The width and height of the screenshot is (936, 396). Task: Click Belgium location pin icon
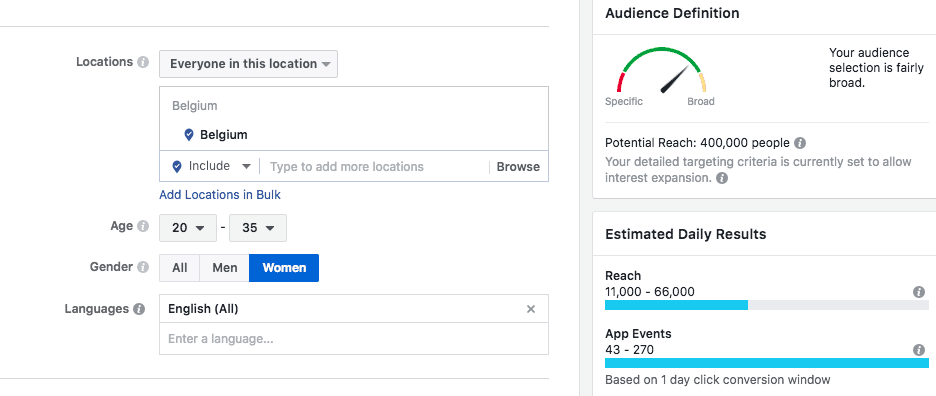pyautogui.click(x=189, y=135)
